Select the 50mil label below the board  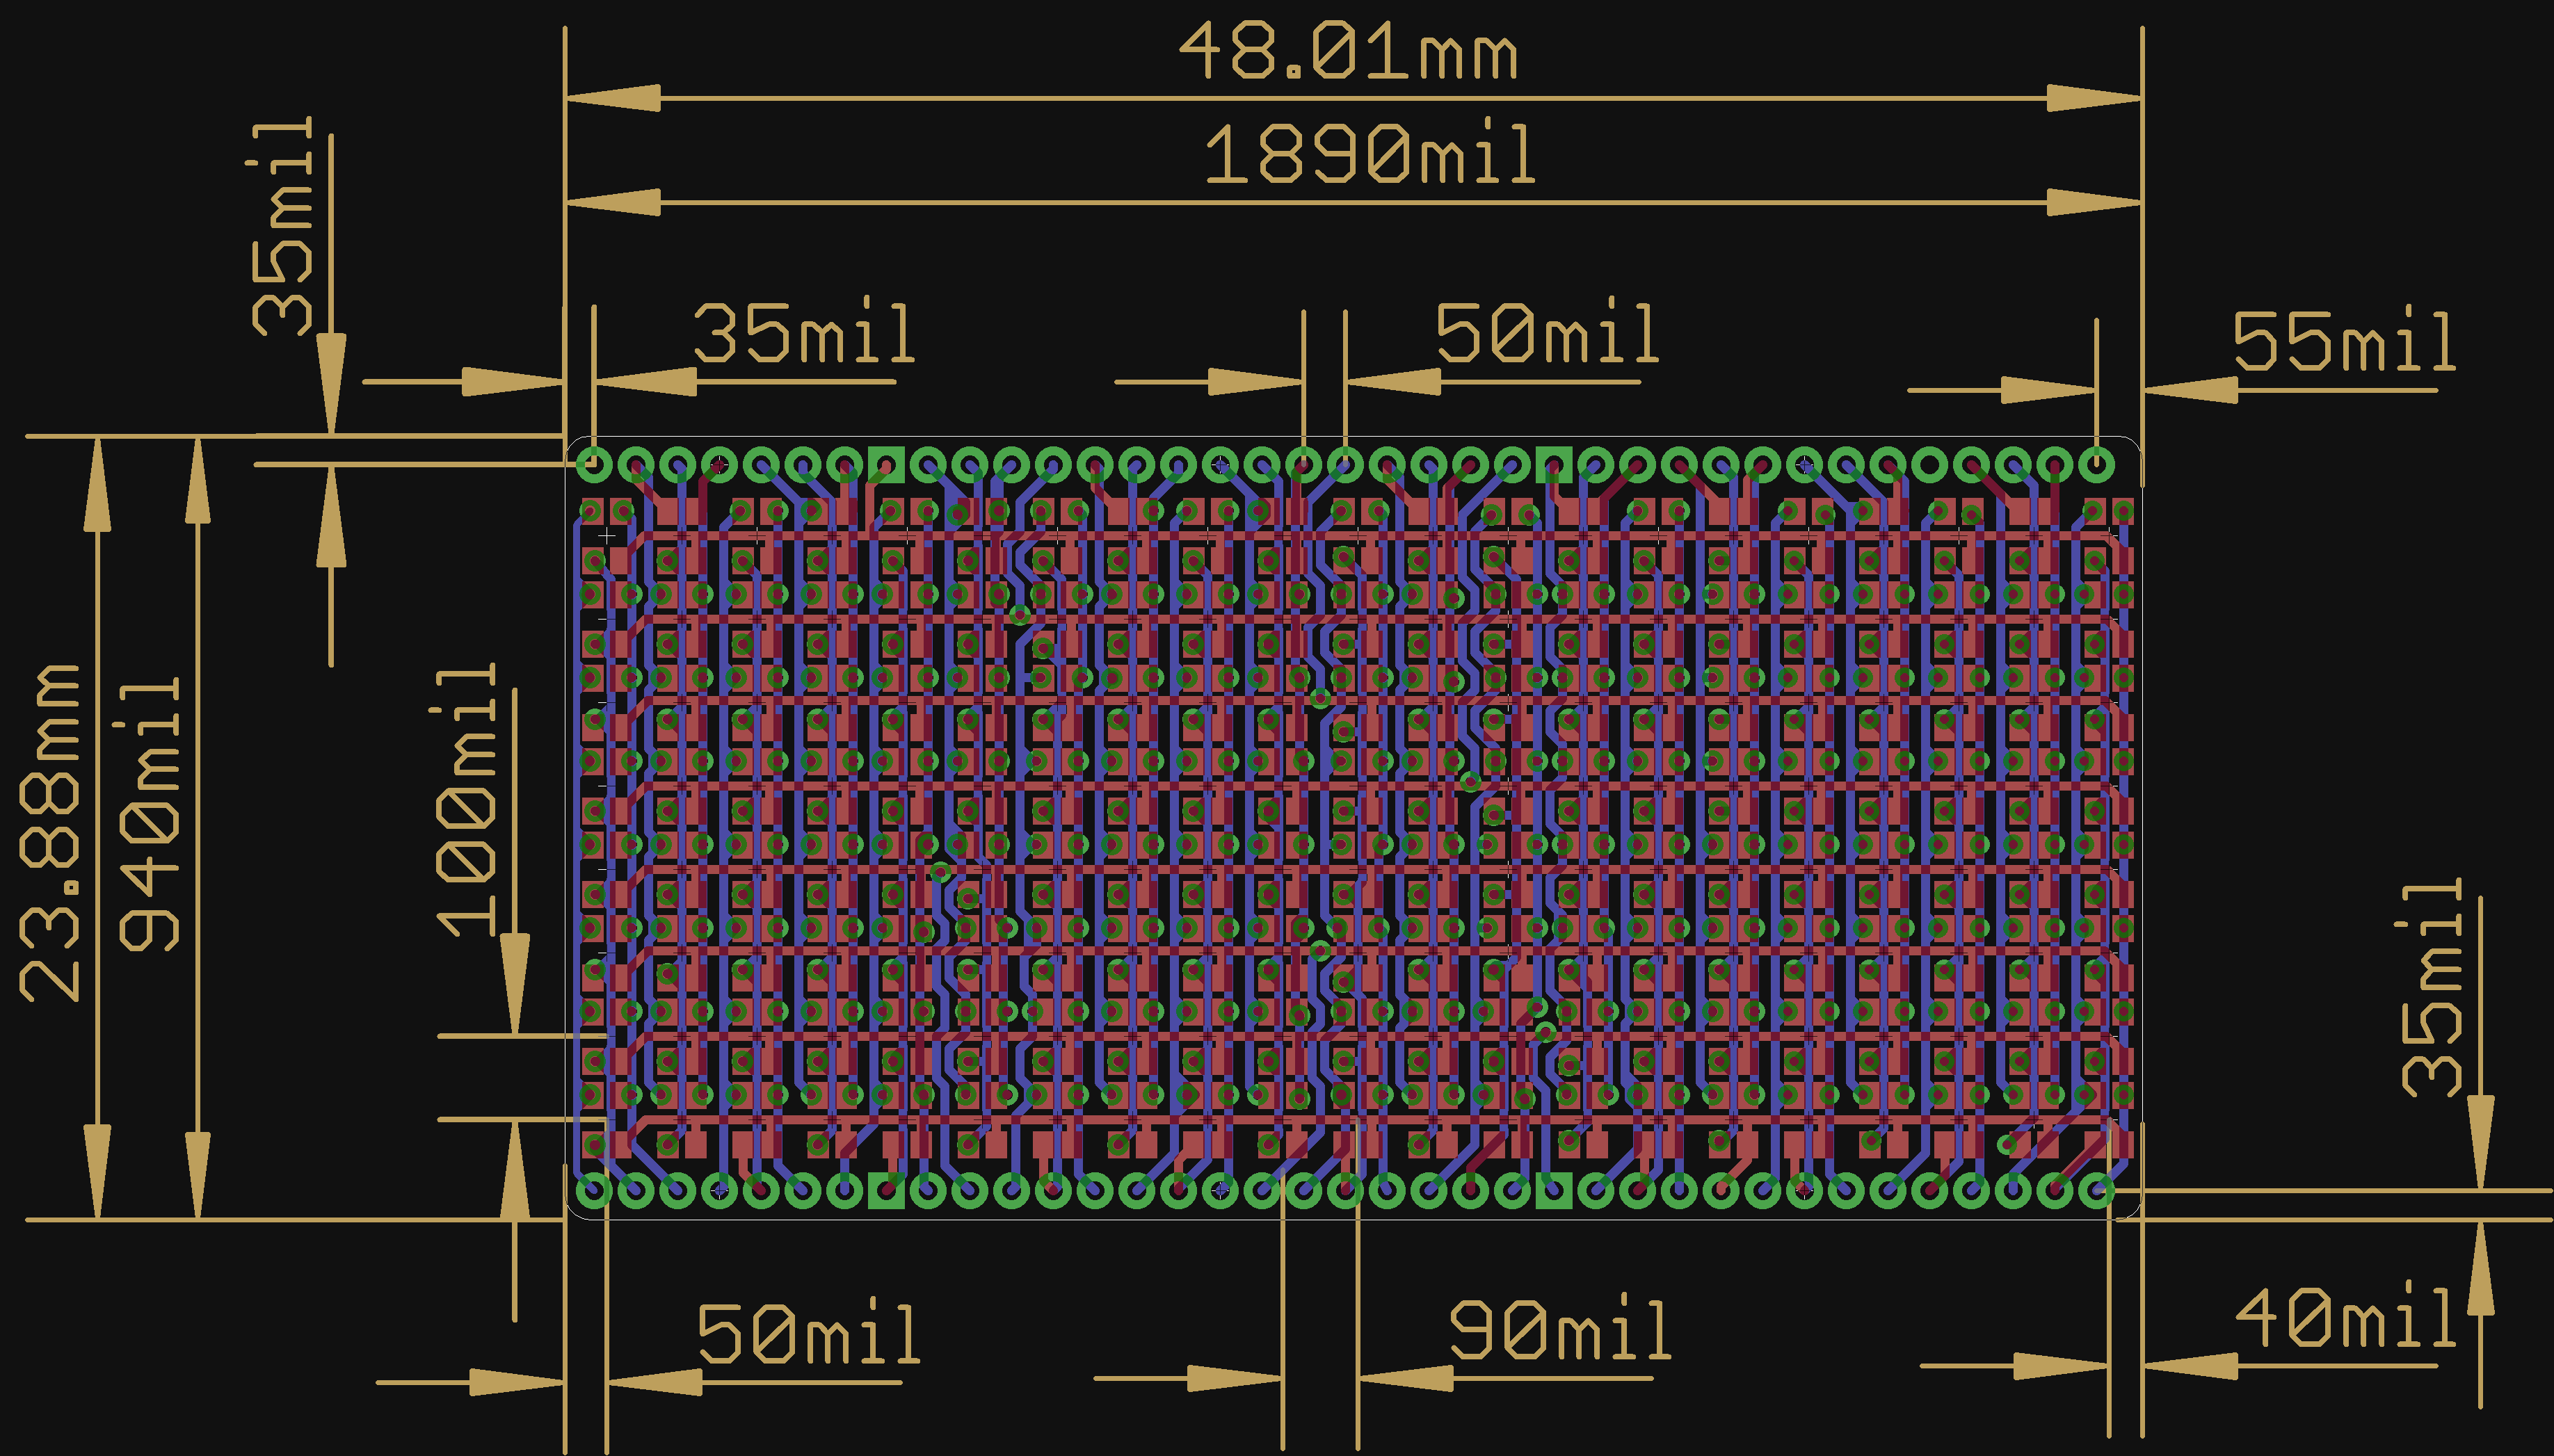808,1332
